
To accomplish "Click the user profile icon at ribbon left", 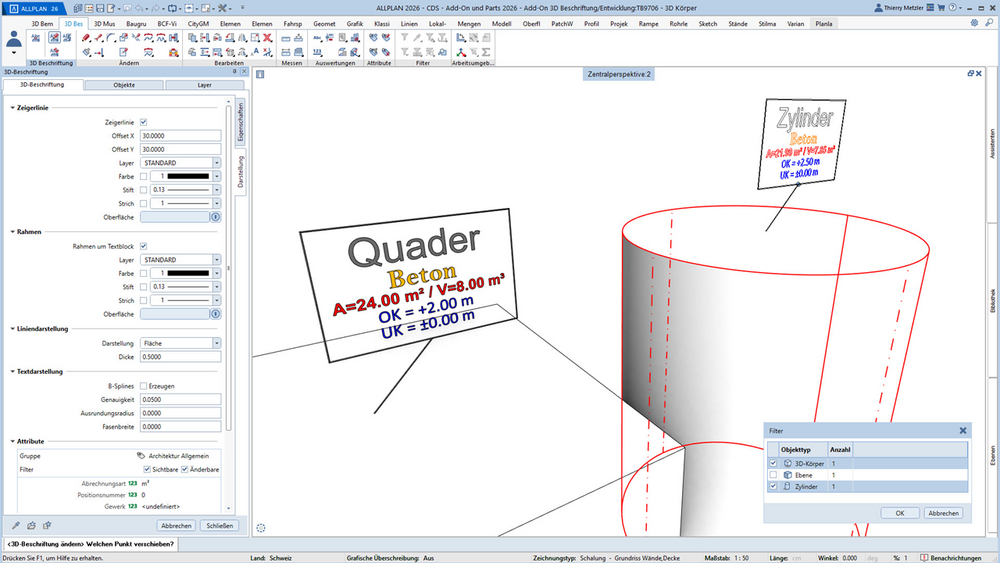I will [14, 40].
